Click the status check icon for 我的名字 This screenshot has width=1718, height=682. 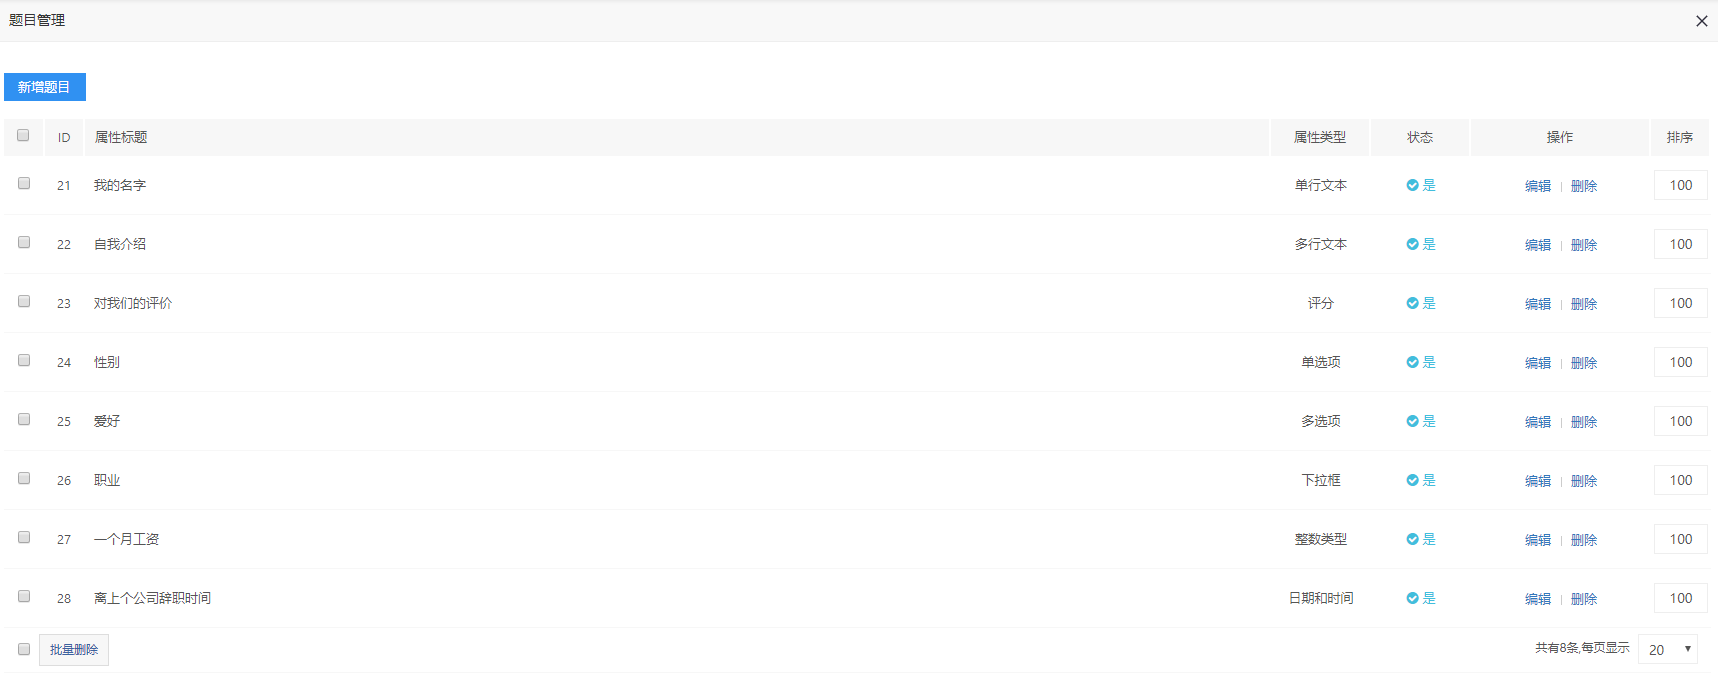click(1412, 185)
